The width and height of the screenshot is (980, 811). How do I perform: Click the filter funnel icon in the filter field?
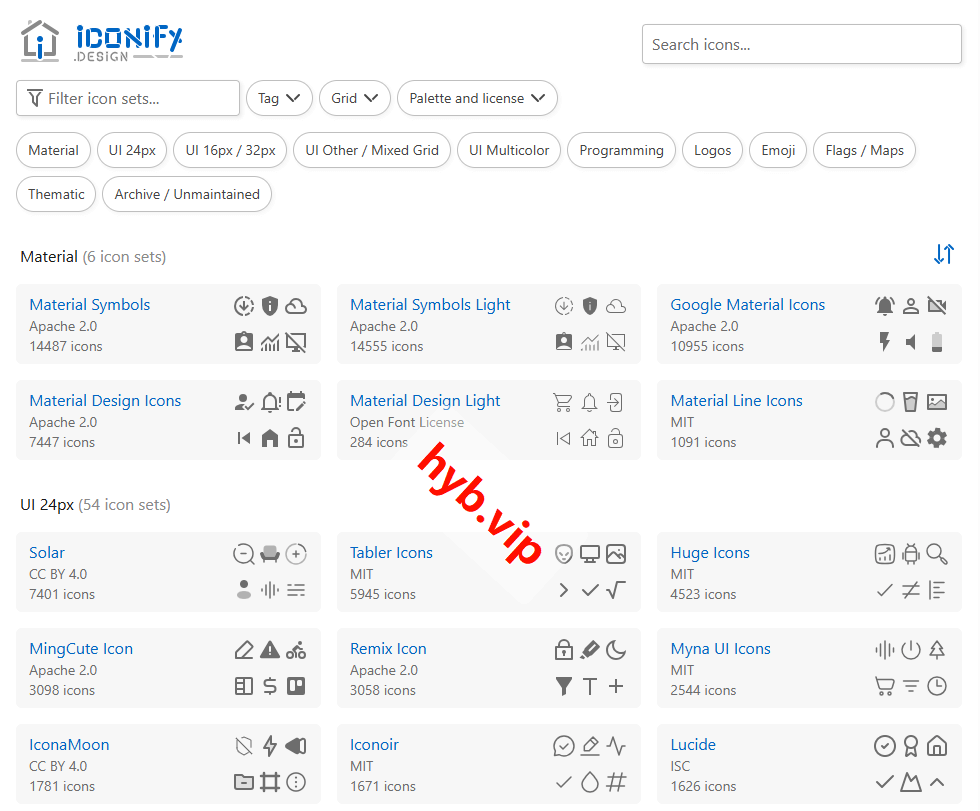32,98
